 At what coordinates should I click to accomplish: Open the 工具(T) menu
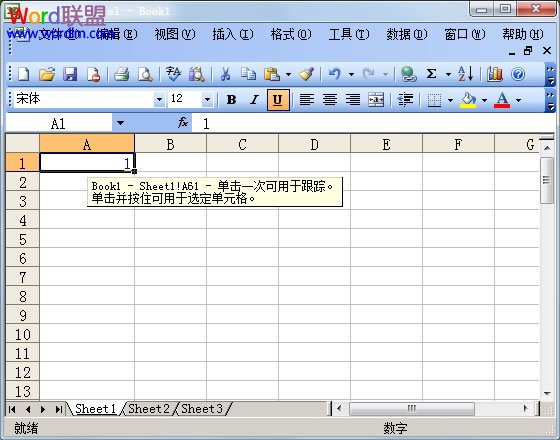349,34
